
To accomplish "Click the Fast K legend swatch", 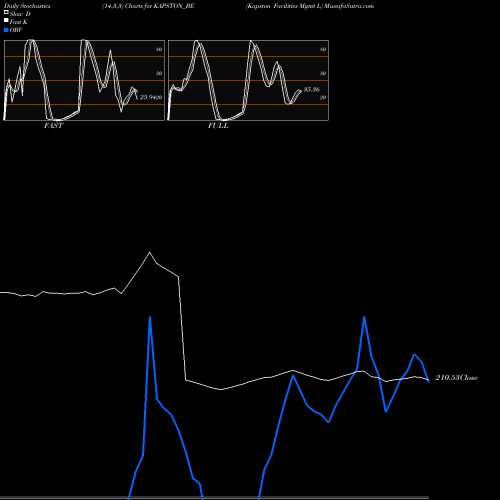I will [x=6, y=20].
